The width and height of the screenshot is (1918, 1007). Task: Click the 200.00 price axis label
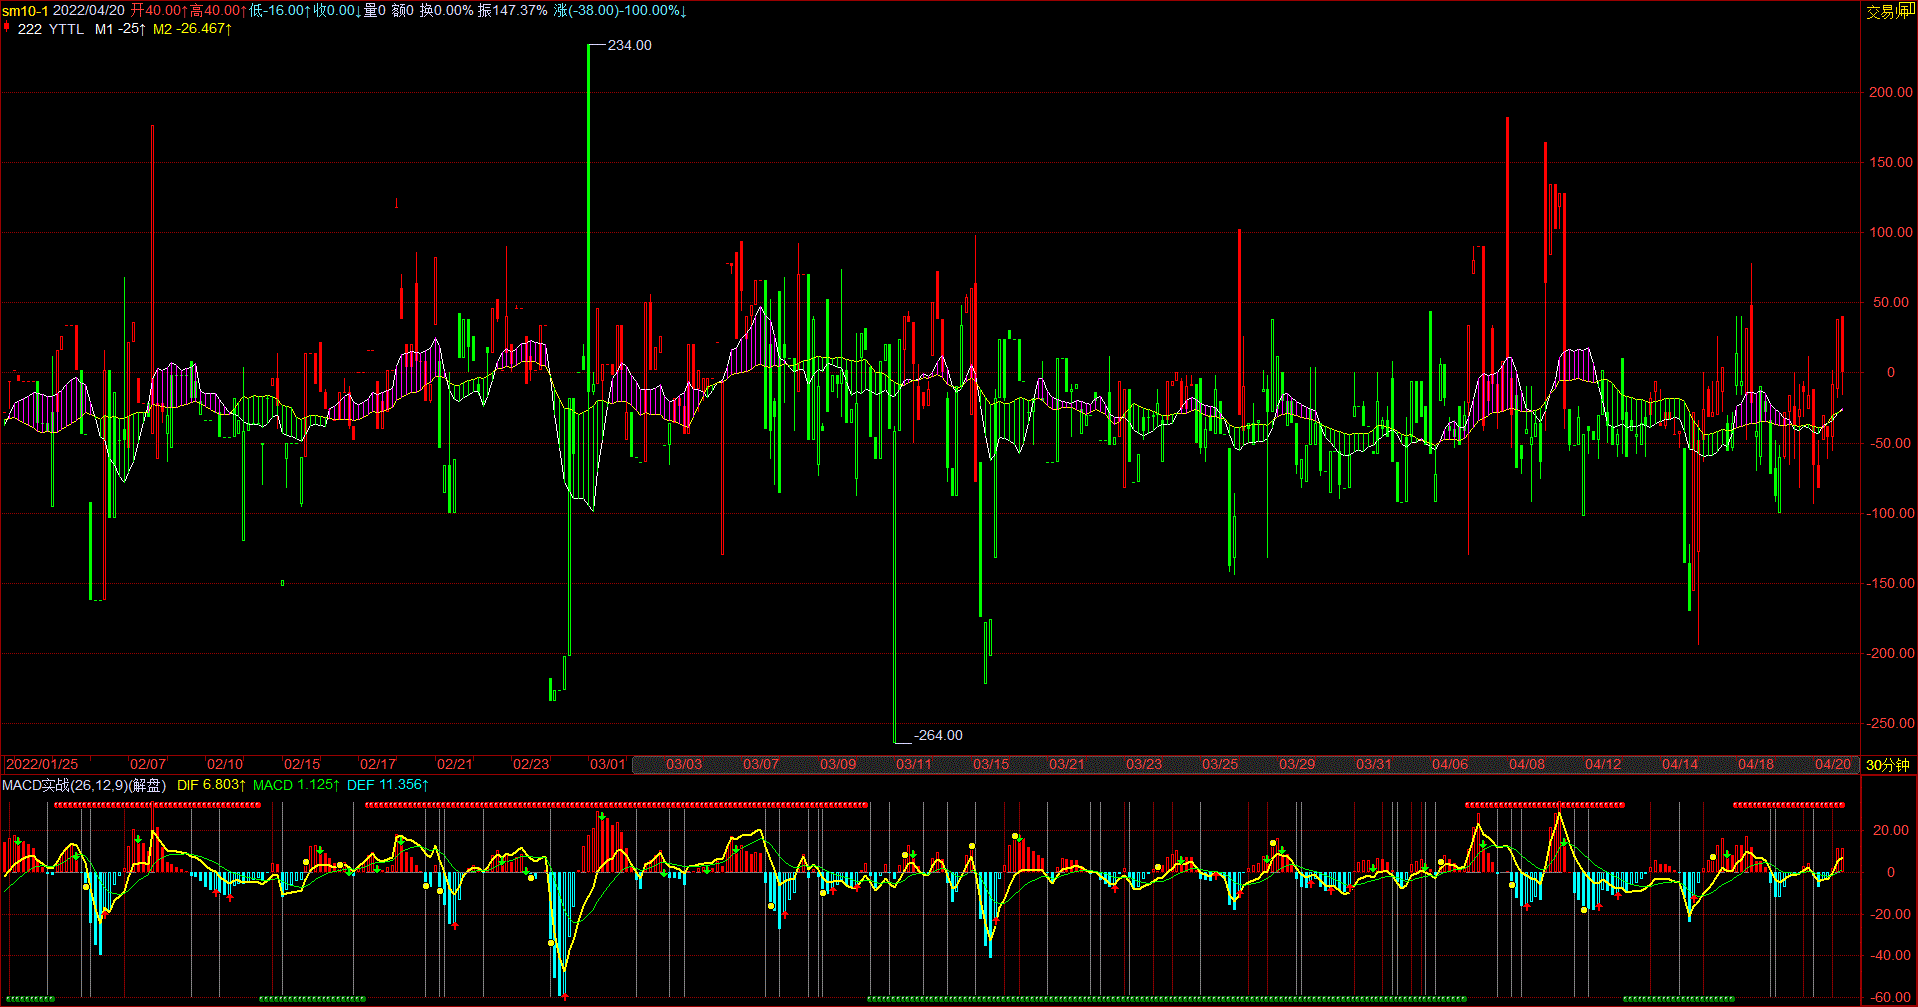coord(1891,92)
